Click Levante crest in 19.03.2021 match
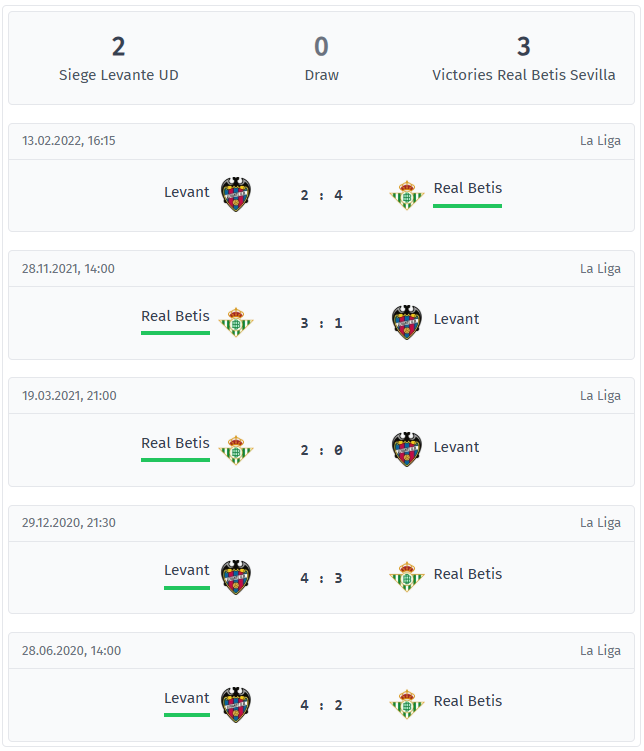Image resolution: width=644 pixels, height=751 pixels. (407, 450)
